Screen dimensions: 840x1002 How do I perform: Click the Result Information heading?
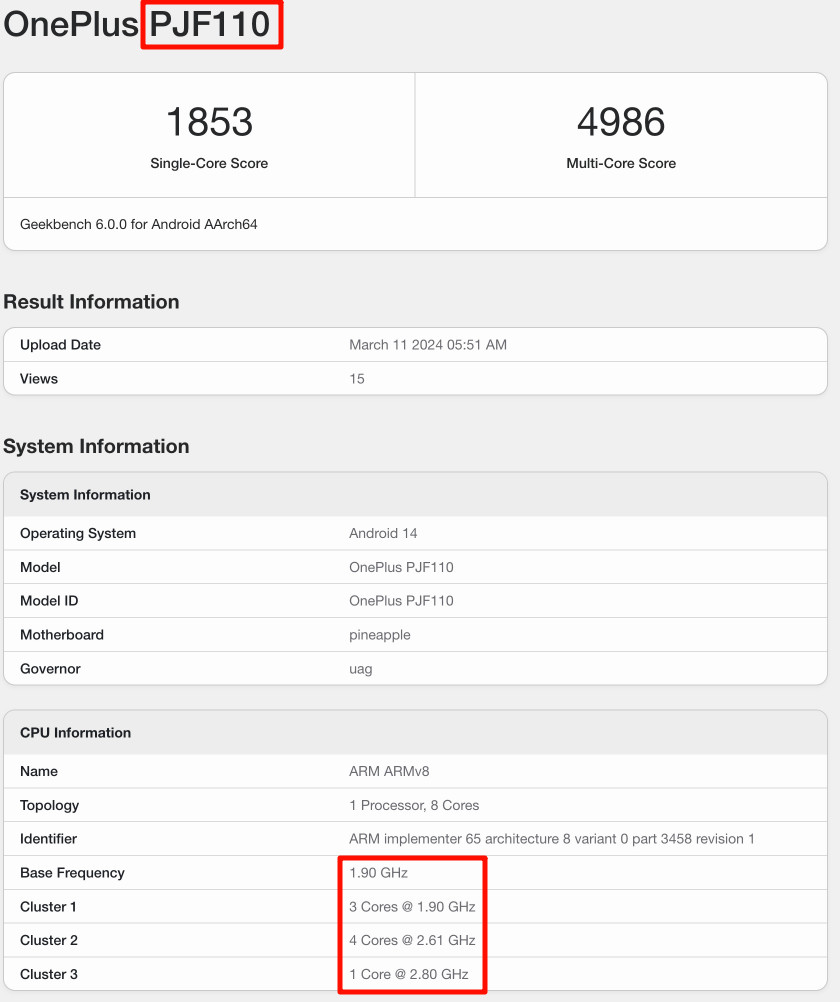pos(92,302)
